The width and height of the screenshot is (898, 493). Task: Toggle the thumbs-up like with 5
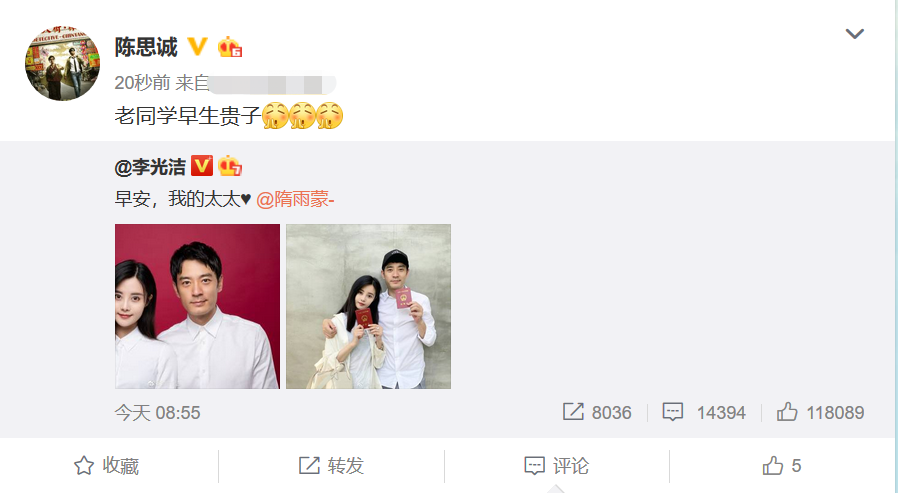click(x=781, y=466)
